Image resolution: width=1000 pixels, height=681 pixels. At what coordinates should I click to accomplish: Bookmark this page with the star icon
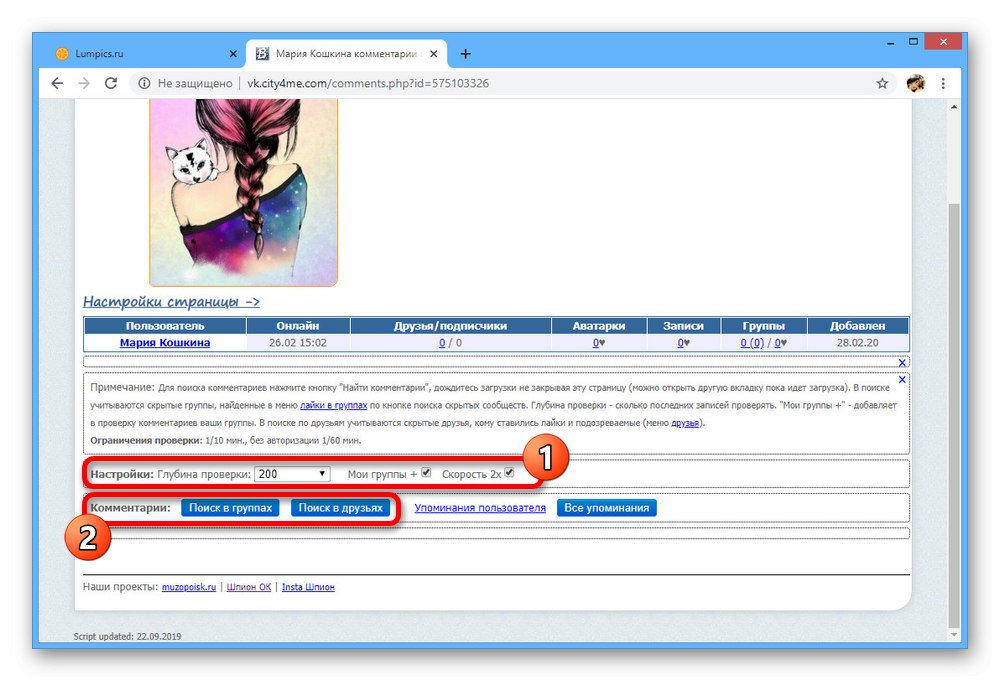(x=882, y=83)
